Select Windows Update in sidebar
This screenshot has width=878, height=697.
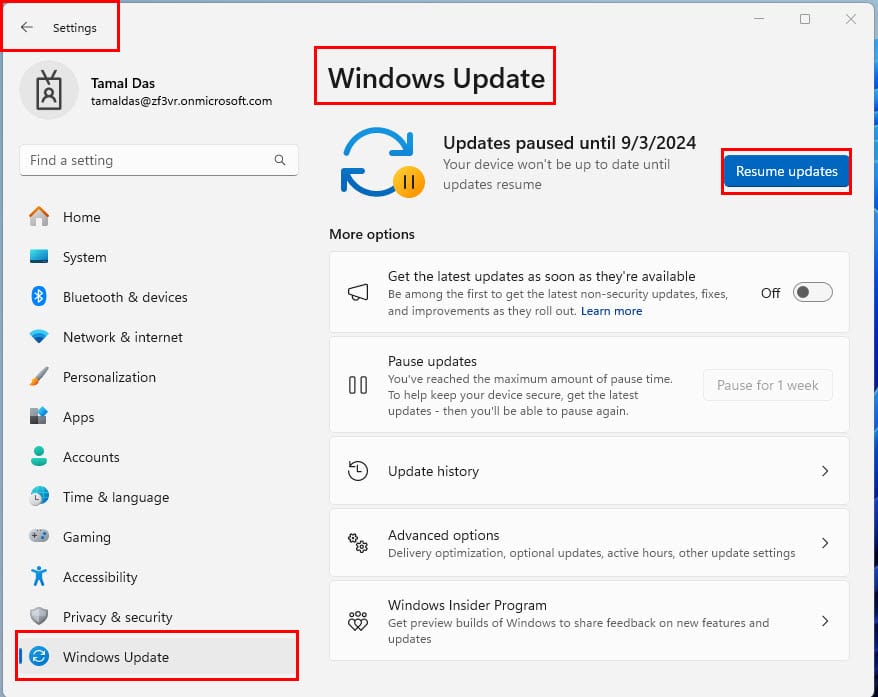point(157,656)
